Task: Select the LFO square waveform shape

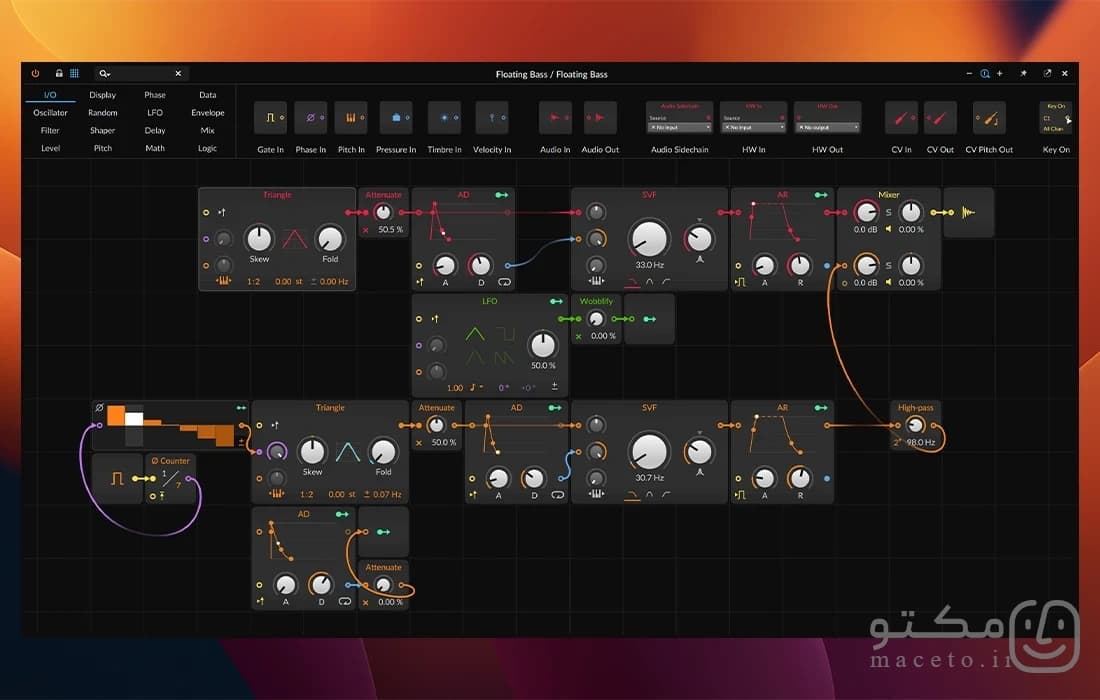Action: [504, 333]
